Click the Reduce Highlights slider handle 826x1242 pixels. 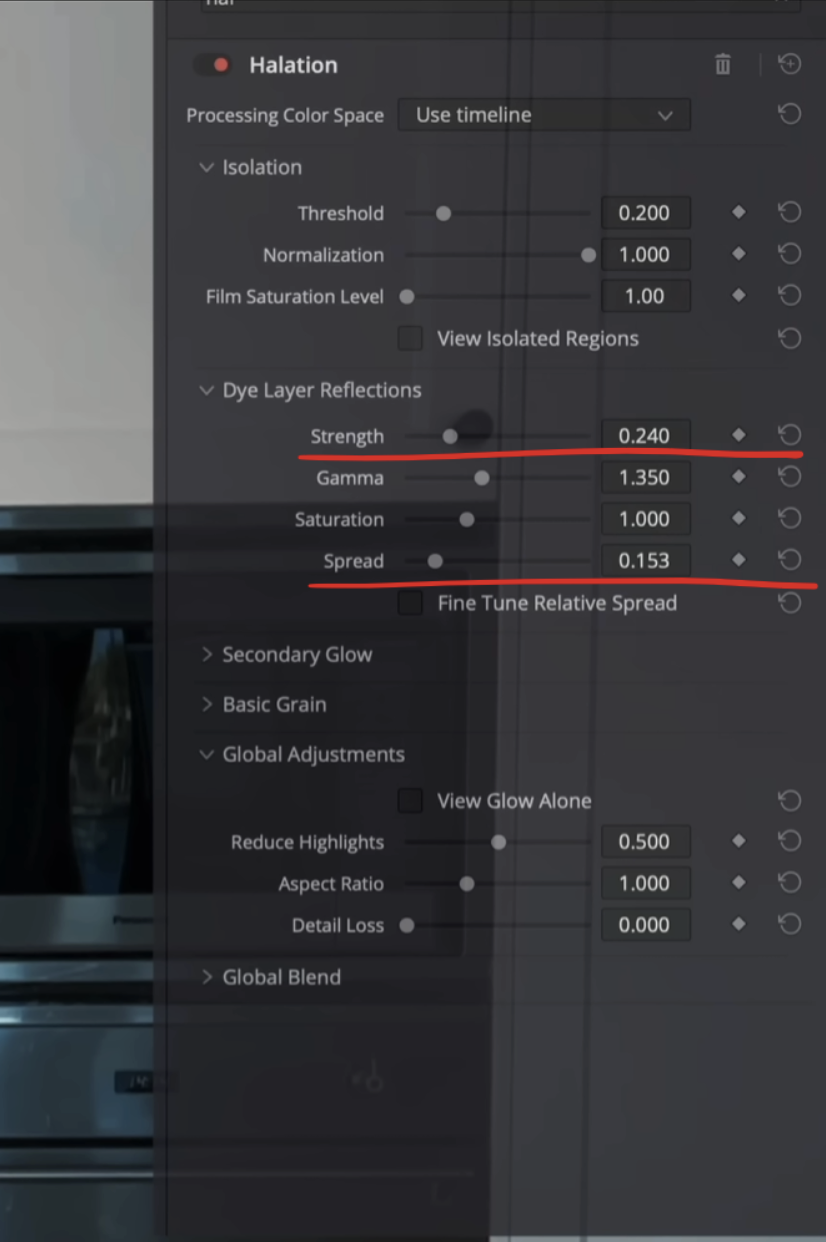point(498,842)
